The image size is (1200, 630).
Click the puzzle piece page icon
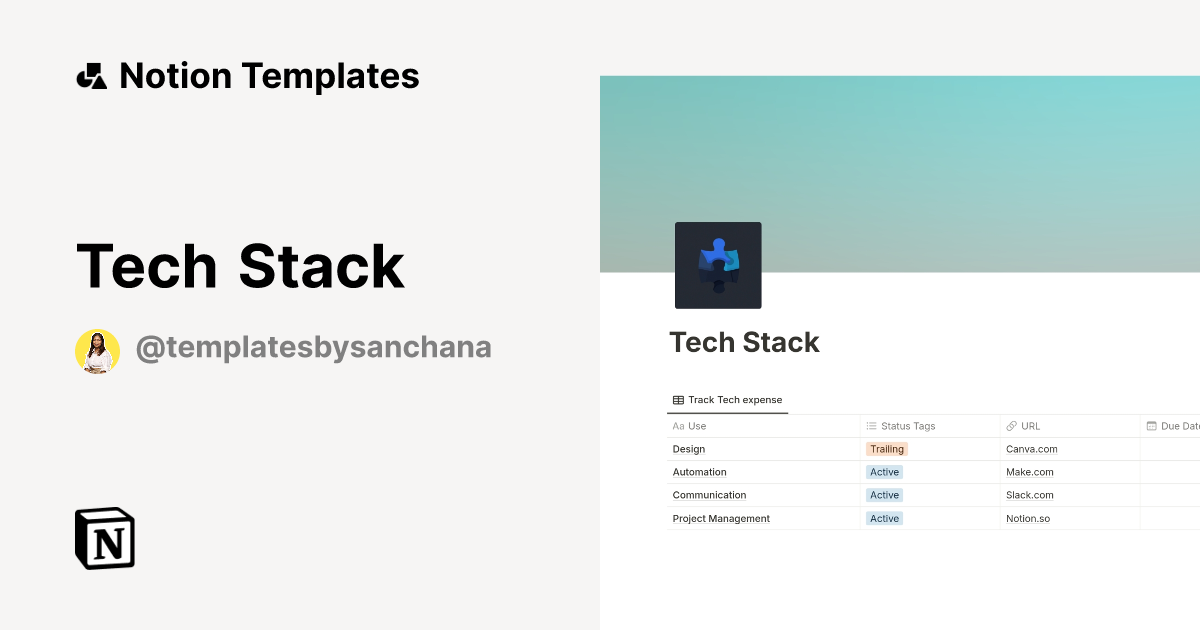click(718, 264)
